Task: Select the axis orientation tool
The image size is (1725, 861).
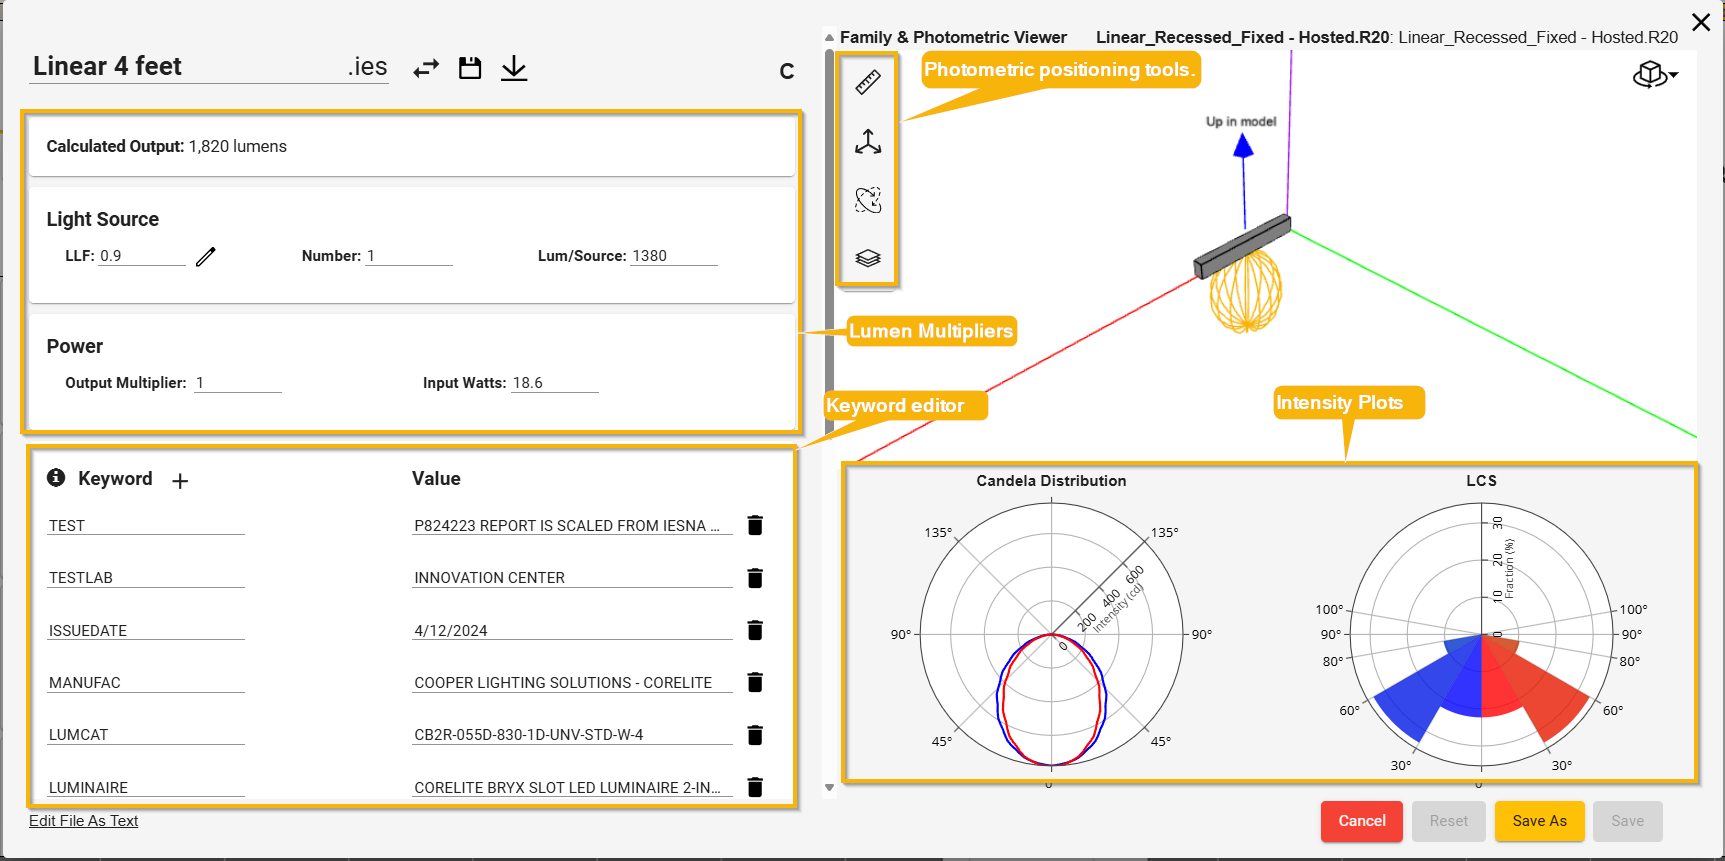Action: [x=868, y=142]
